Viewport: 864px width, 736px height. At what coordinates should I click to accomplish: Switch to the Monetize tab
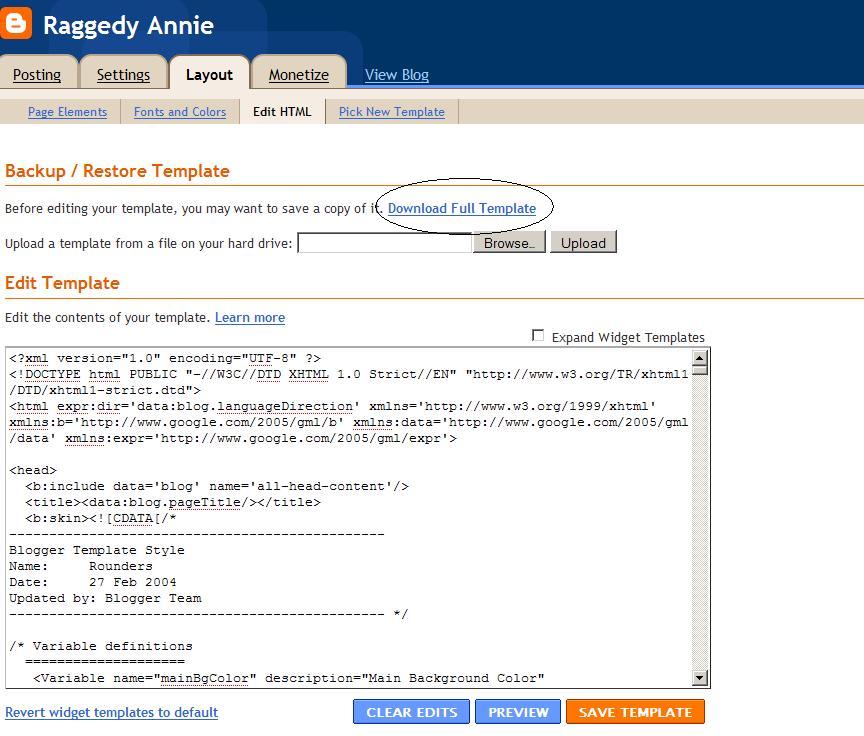[x=299, y=74]
